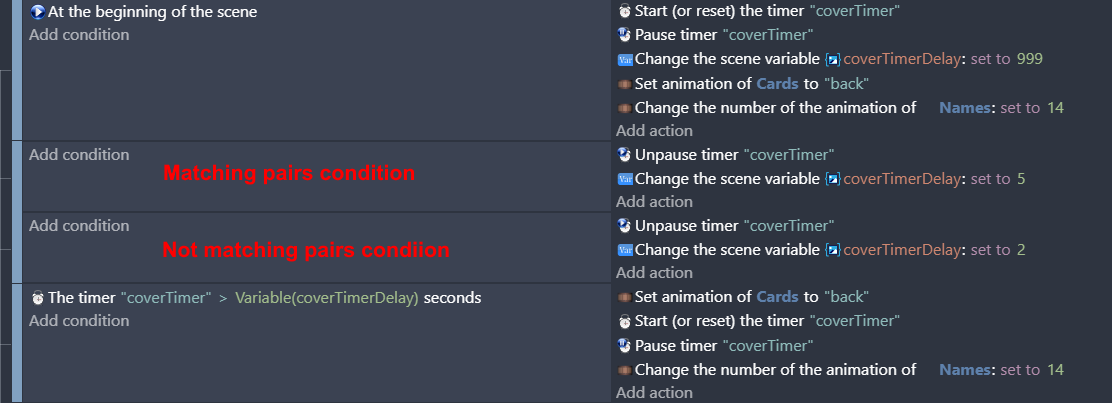The image size is (1112, 403).
Task: Click 'Add condition' under the beginning of scene event
Action: click(79, 35)
